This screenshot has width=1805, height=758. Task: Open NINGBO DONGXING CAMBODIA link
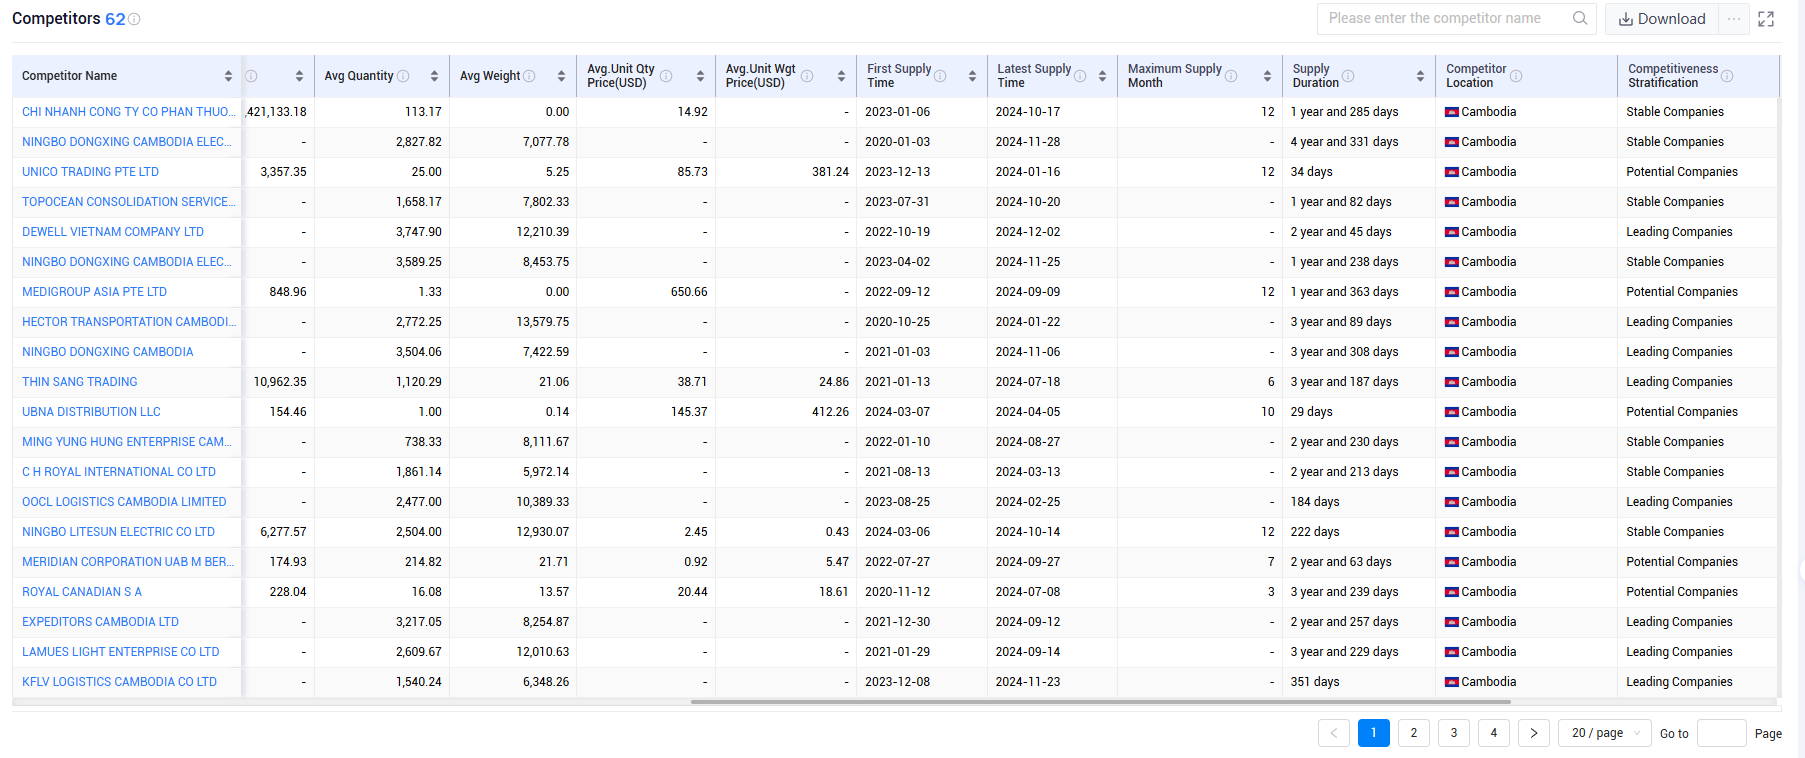pos(108,352)
